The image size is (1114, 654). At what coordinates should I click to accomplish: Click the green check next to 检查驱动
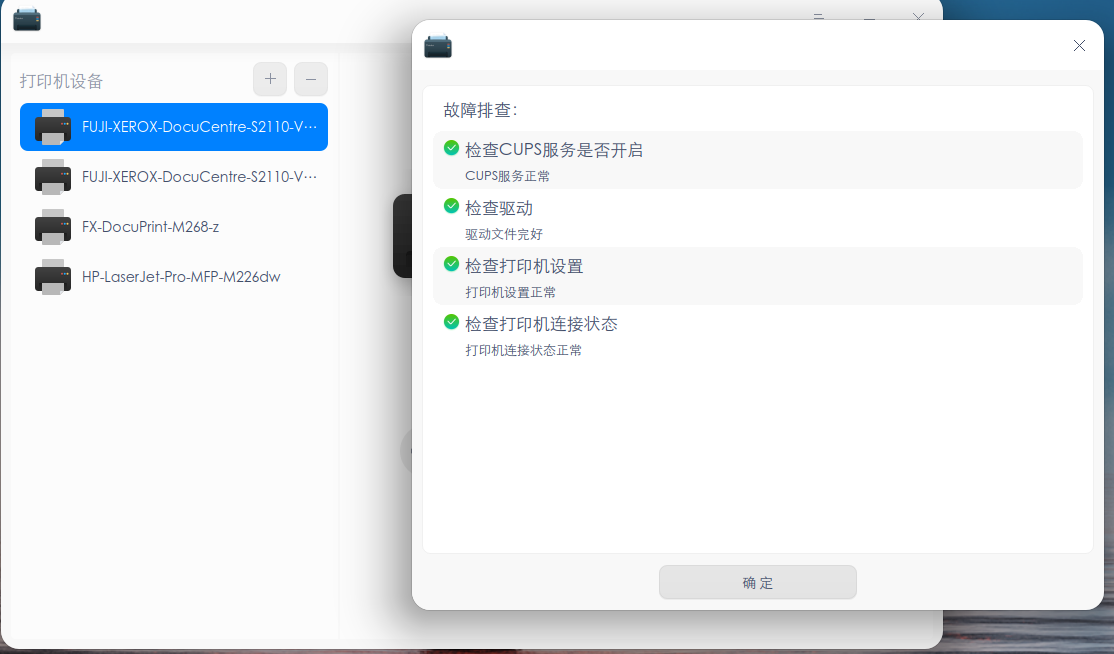[451, 206]
